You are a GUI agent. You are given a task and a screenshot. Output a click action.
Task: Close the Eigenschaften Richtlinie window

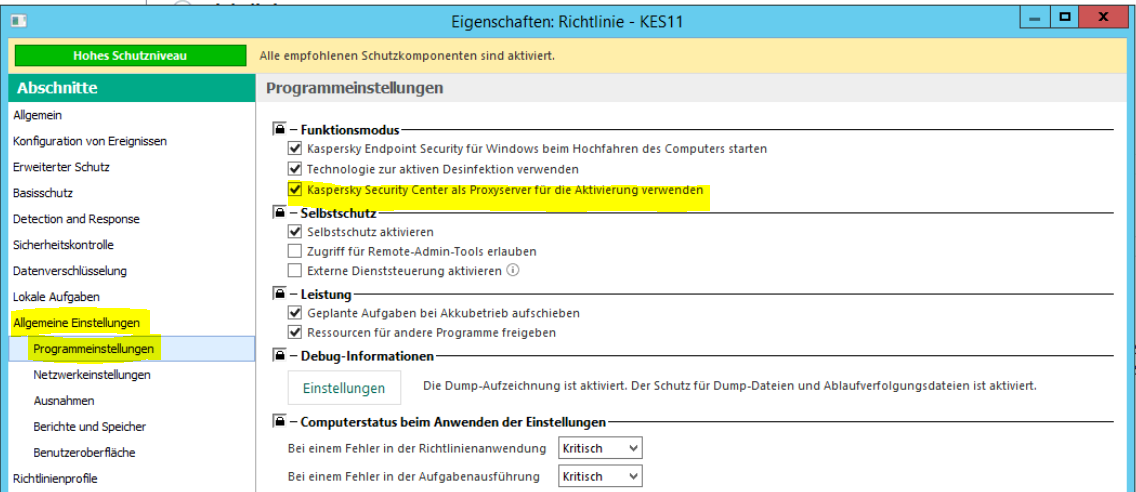[x=1103, y=18]
